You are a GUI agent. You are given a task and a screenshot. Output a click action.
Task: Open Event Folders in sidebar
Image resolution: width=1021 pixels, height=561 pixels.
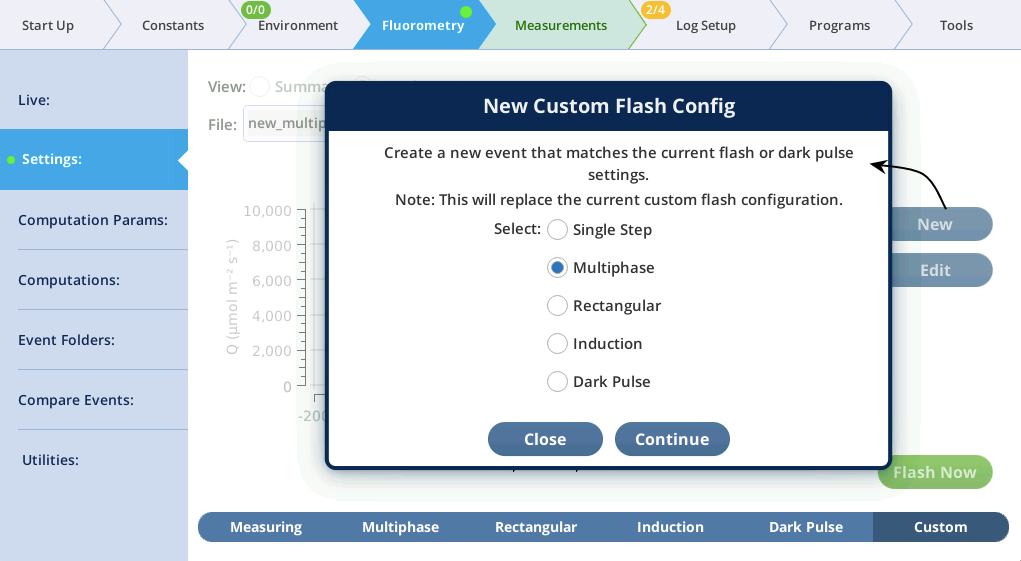click(x=94, y=340)
